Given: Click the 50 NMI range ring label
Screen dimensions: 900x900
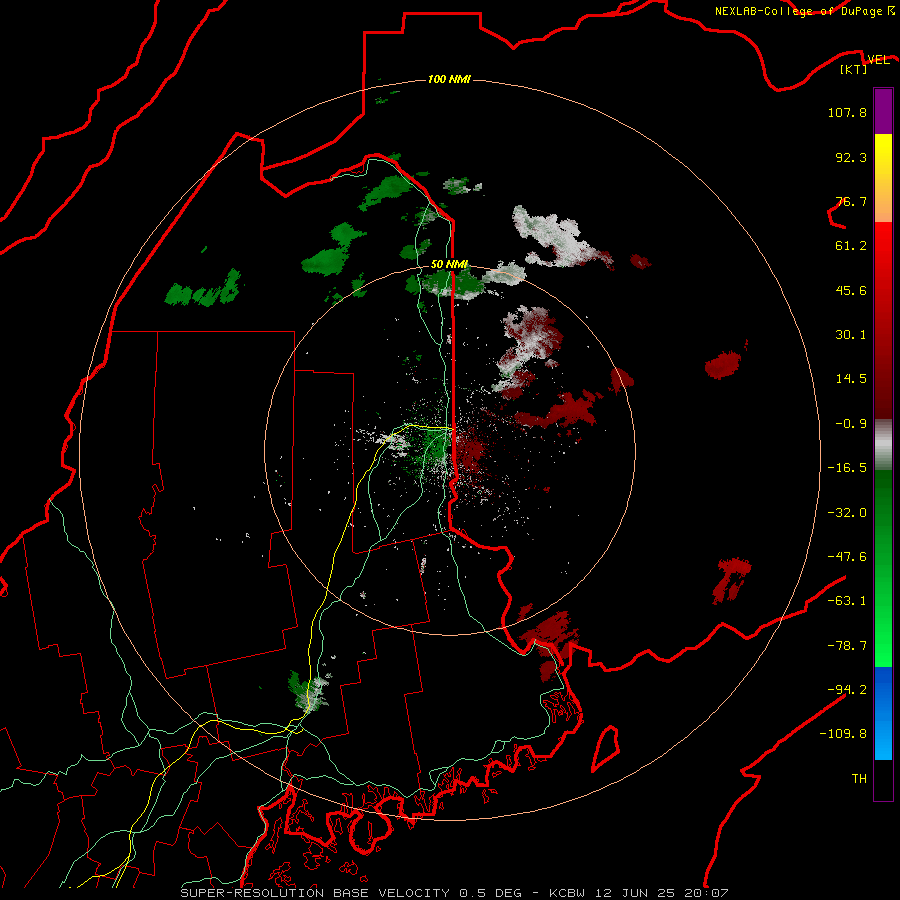Looking at the screenshot, I should 449,265.
